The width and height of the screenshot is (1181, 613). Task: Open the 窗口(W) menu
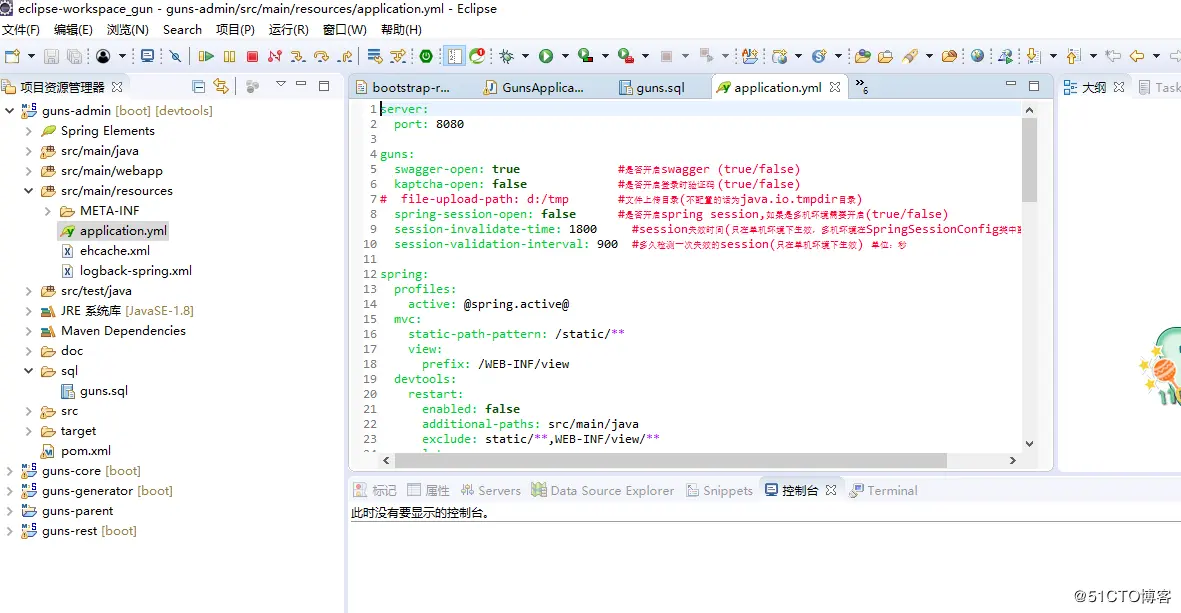click(x=344, y=29)
